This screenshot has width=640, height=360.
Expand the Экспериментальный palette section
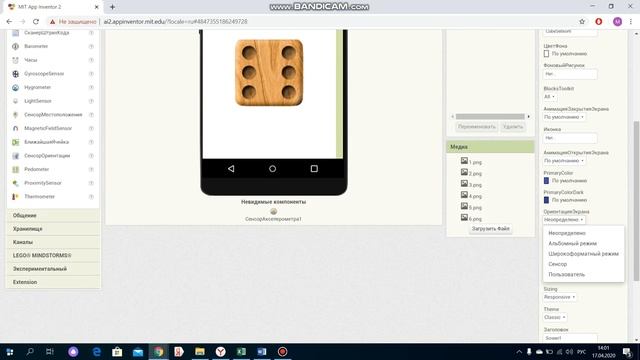click(53, 269)
